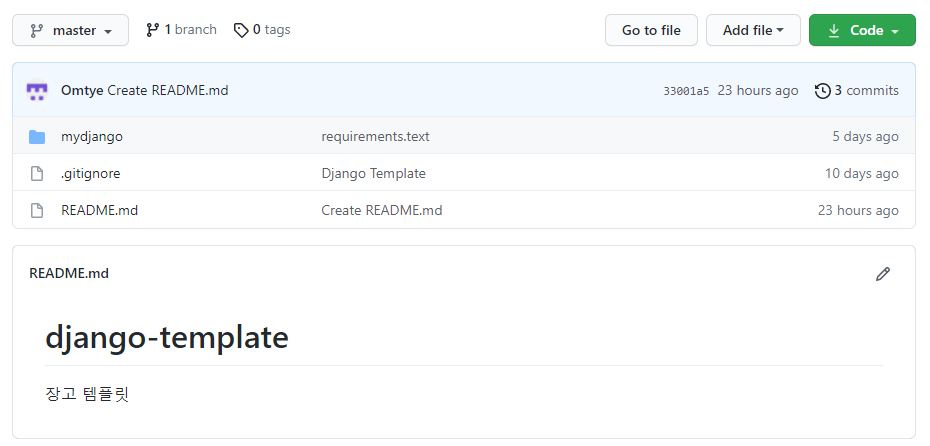Click the tag icon beside 0 tags
The height and width of the screenshot is (446, 930).
coord(241,30)
